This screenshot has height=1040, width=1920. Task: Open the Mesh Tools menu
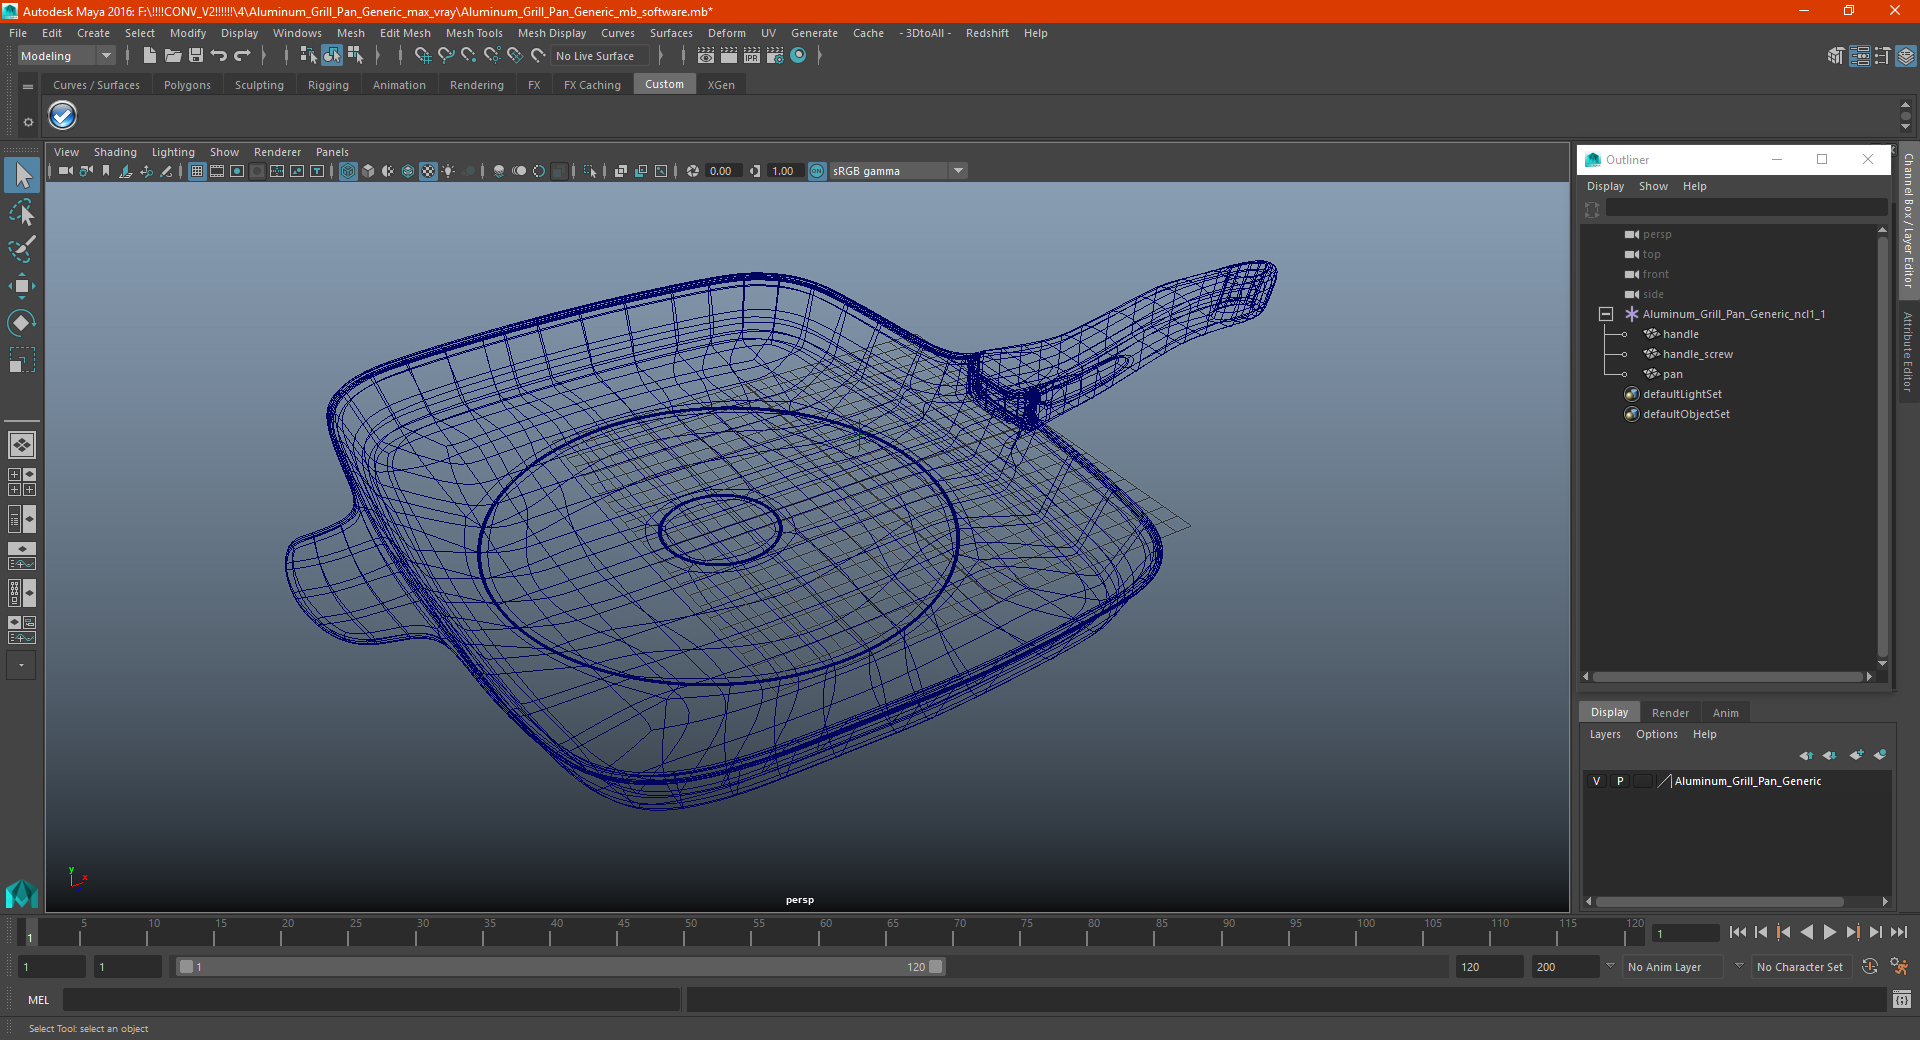[474, 33]
